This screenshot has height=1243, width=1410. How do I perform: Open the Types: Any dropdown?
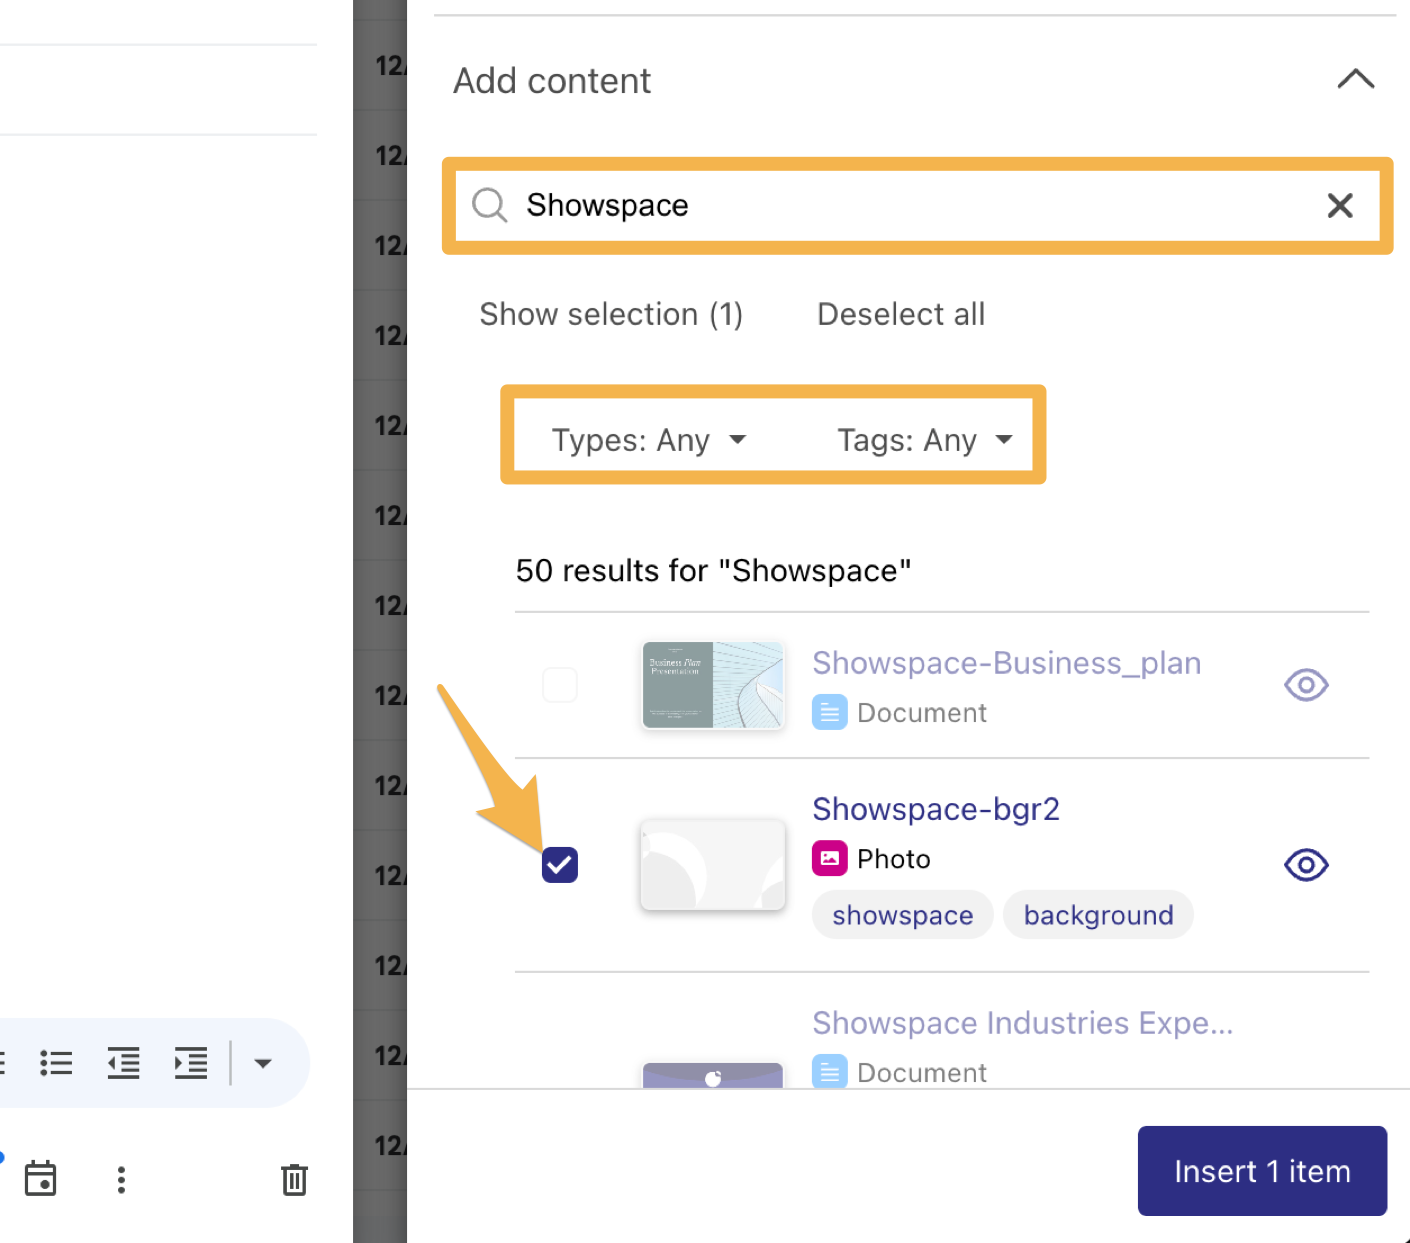click(649, 440)
